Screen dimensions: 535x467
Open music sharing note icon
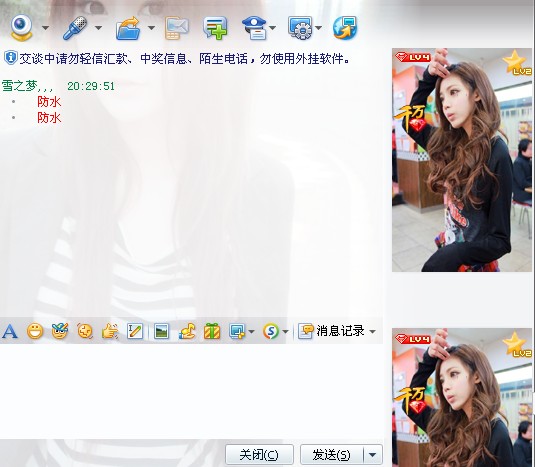click(x=187, y=331)
